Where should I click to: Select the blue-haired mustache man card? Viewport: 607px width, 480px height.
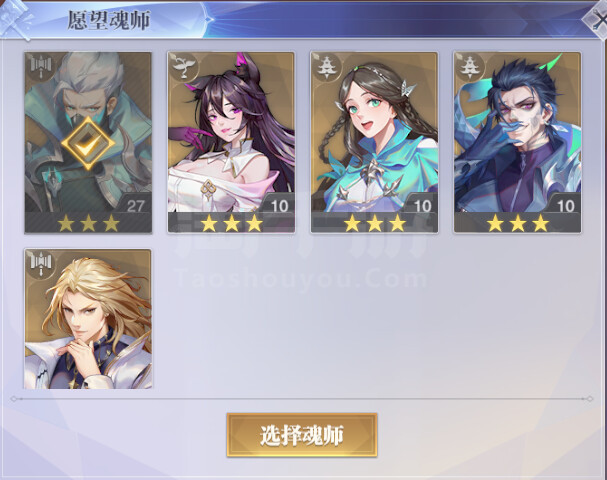point(518,142)
